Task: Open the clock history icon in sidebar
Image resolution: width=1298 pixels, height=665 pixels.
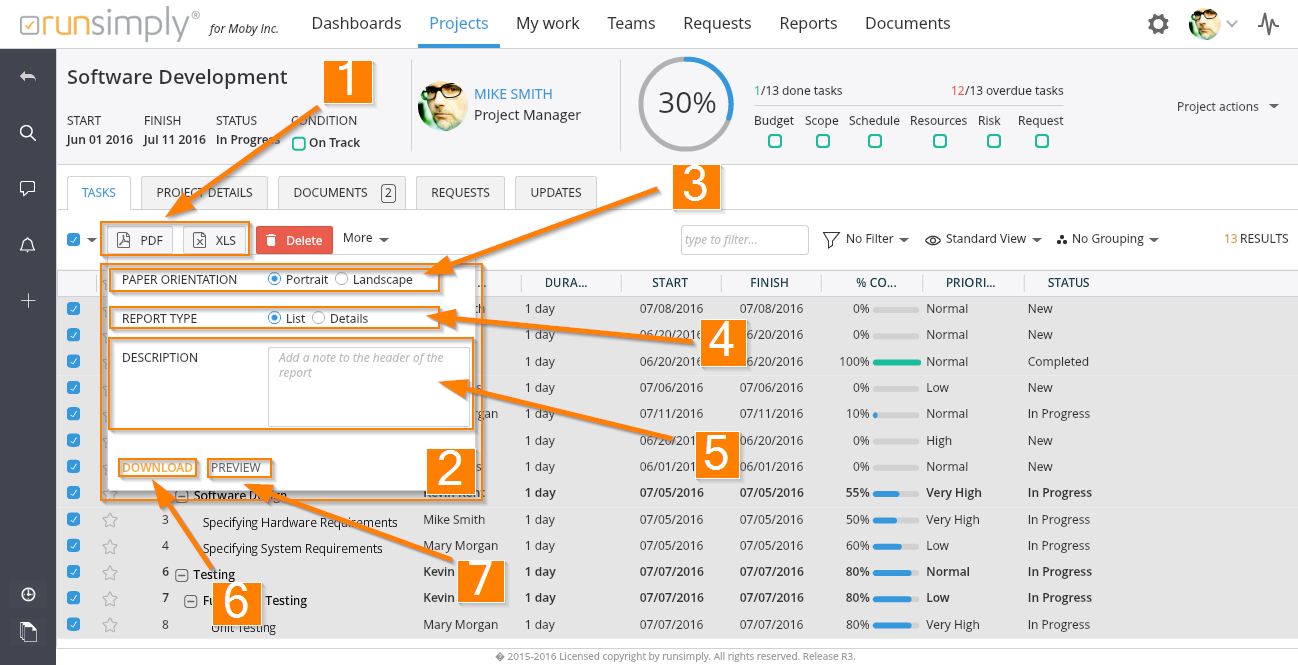Action: 28,594
